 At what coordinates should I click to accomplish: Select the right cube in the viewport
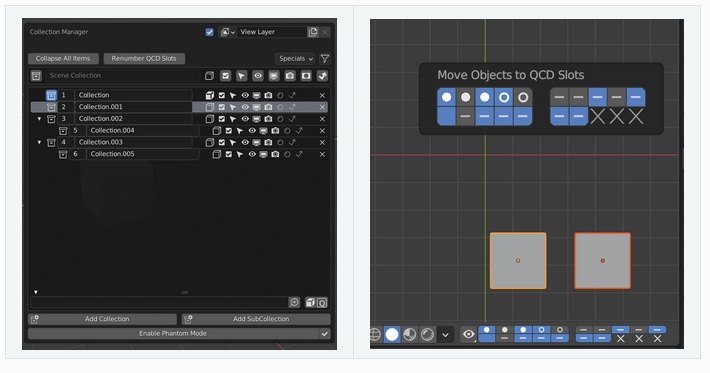pyautogui.click(x=603, y=261)
